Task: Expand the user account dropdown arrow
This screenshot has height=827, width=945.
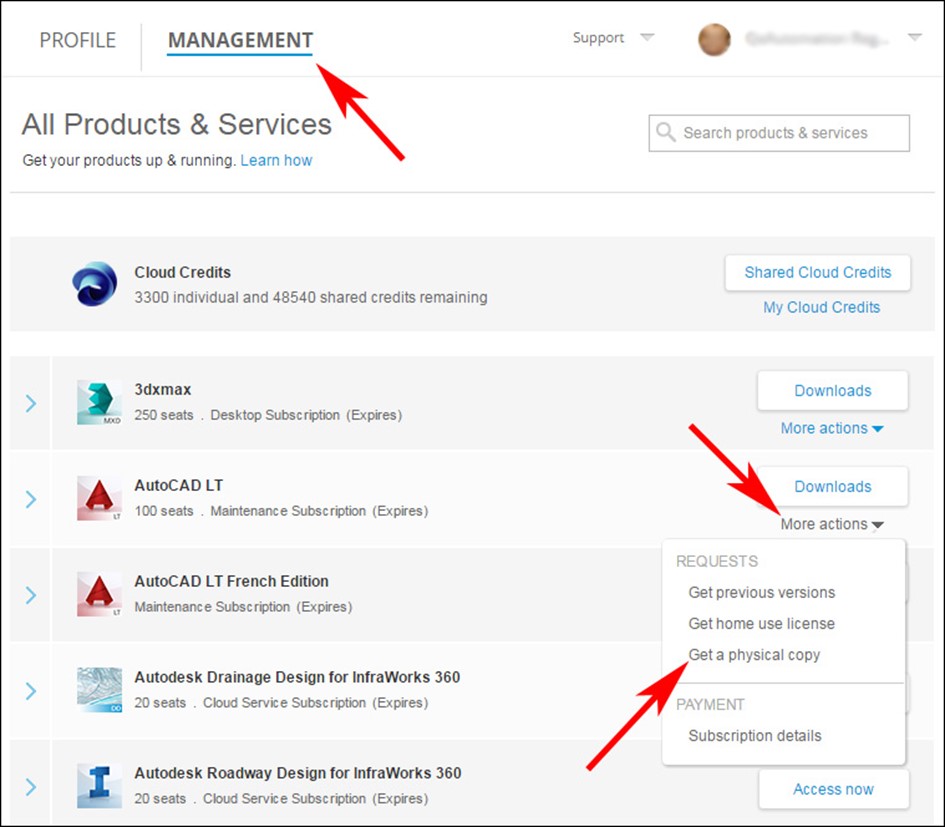Action: 914,37
